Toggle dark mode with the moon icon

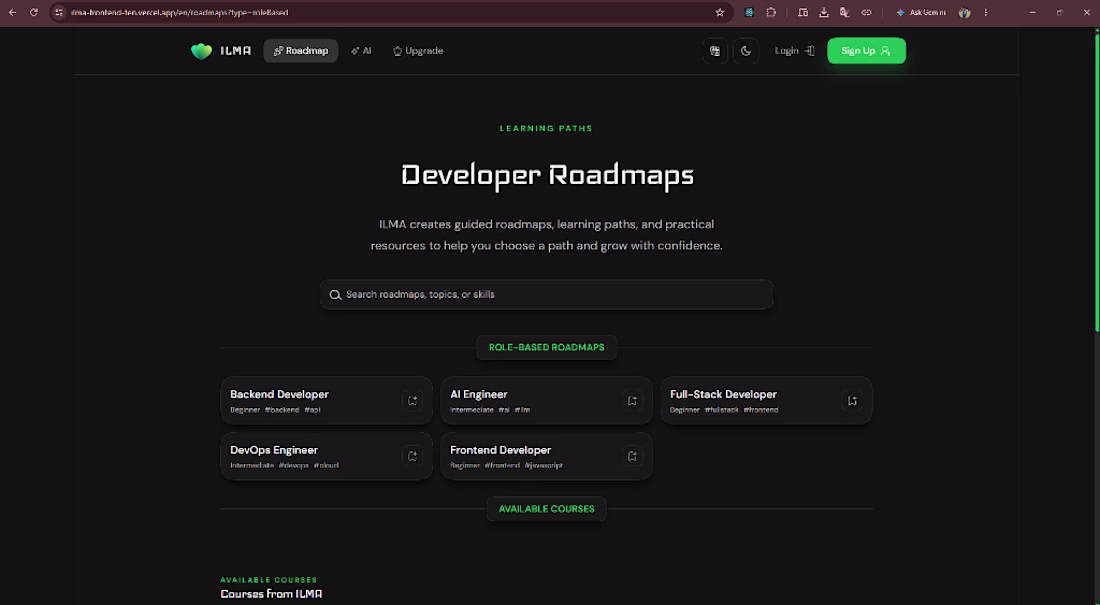(x=746, y=51)
